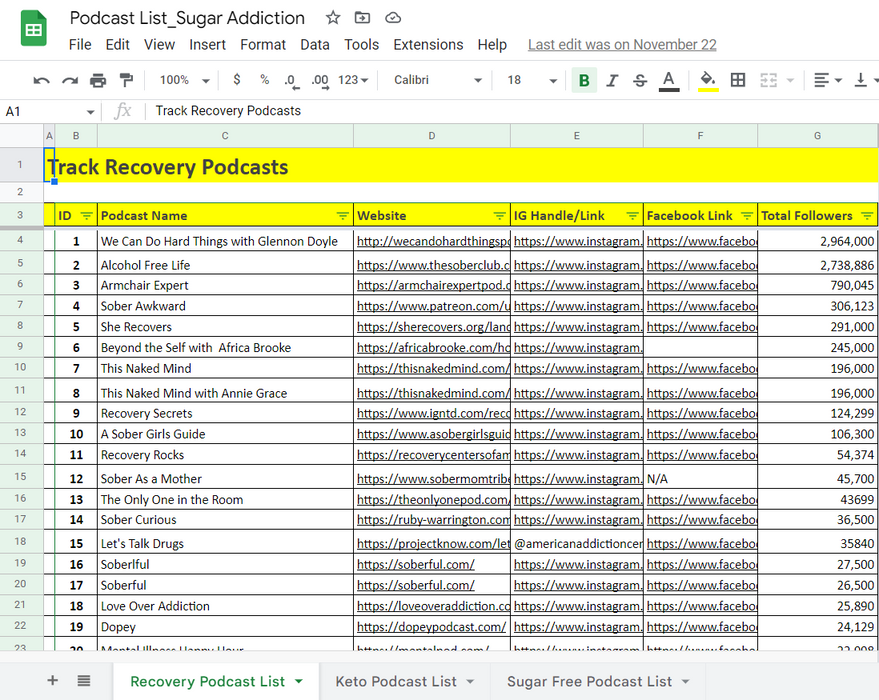The width and height of the screenshot is (879, 700).
Task: Open the soberful.com link in row 16
Action: [x=415, y=565]
